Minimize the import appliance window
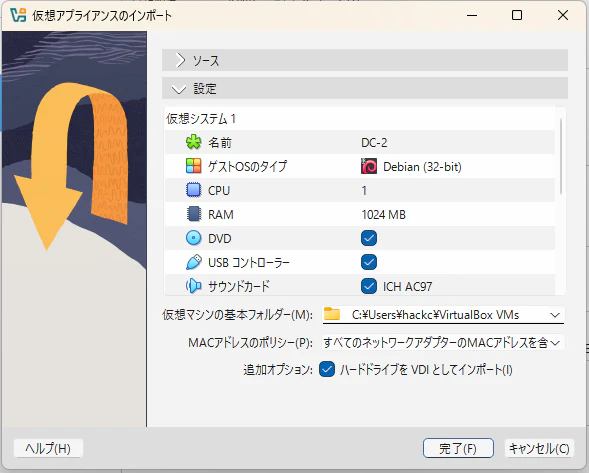Image resolution: width=589 pixels, height=473 pixels. tap(472, 15)
